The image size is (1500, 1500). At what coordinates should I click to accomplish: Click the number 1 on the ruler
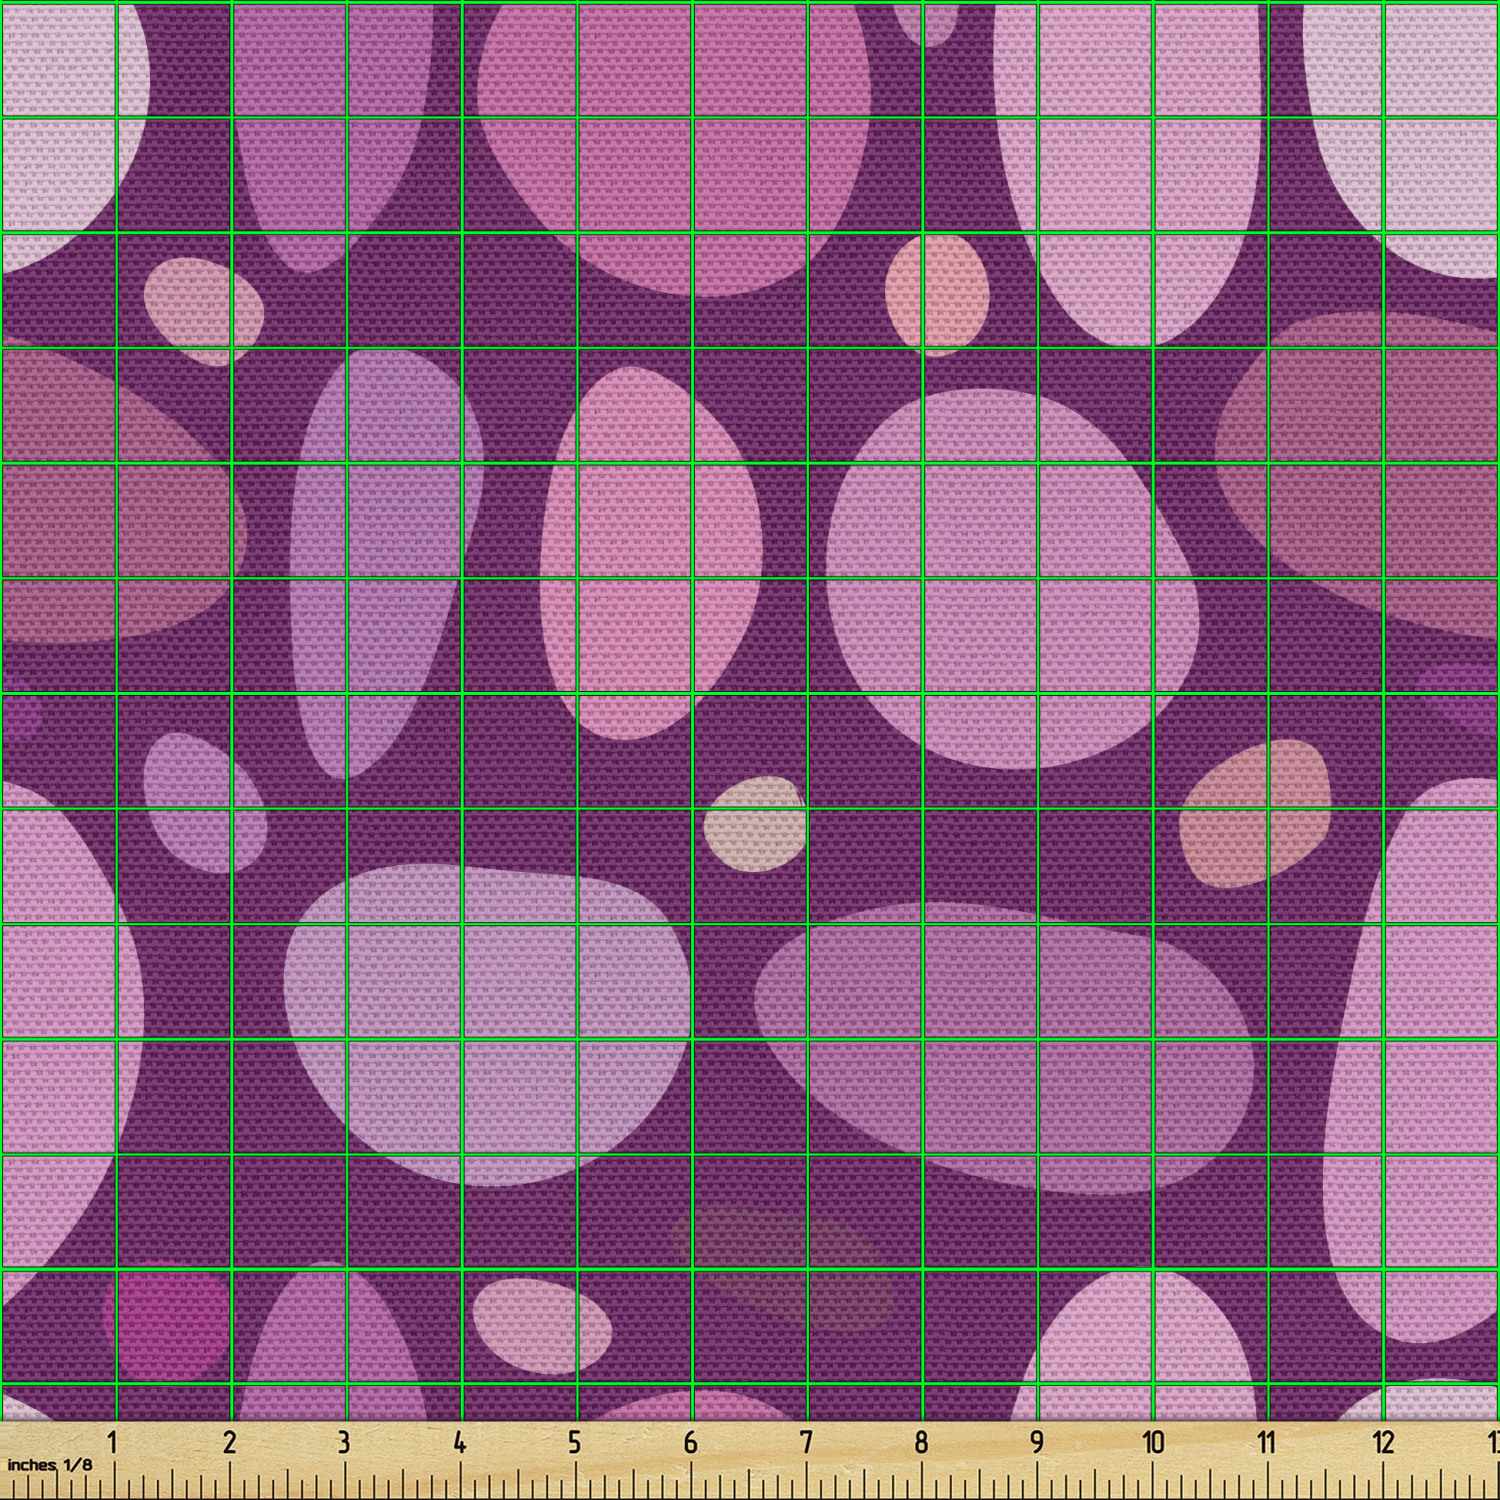[113, 1443]
